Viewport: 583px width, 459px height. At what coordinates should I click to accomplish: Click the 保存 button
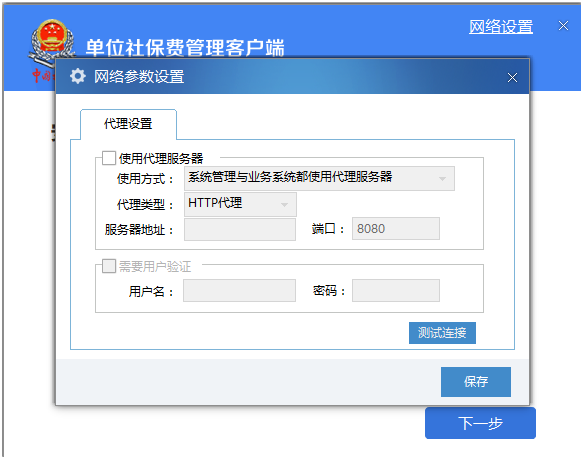(476, 382)
